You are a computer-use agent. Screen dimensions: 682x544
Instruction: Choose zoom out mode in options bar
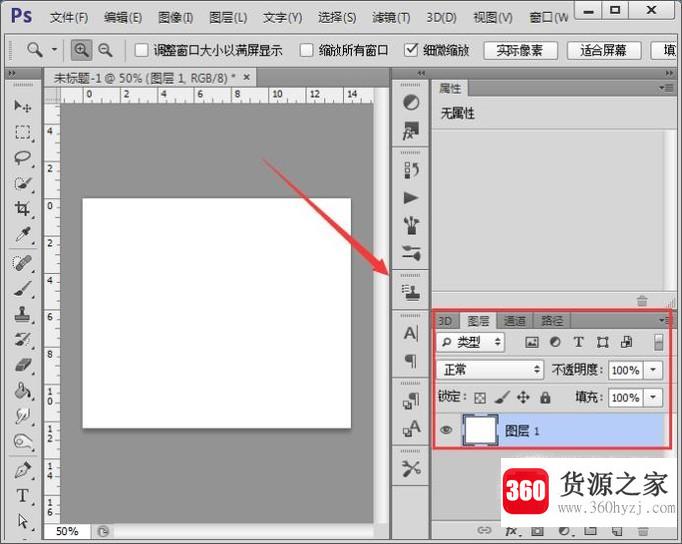(105, 50)
